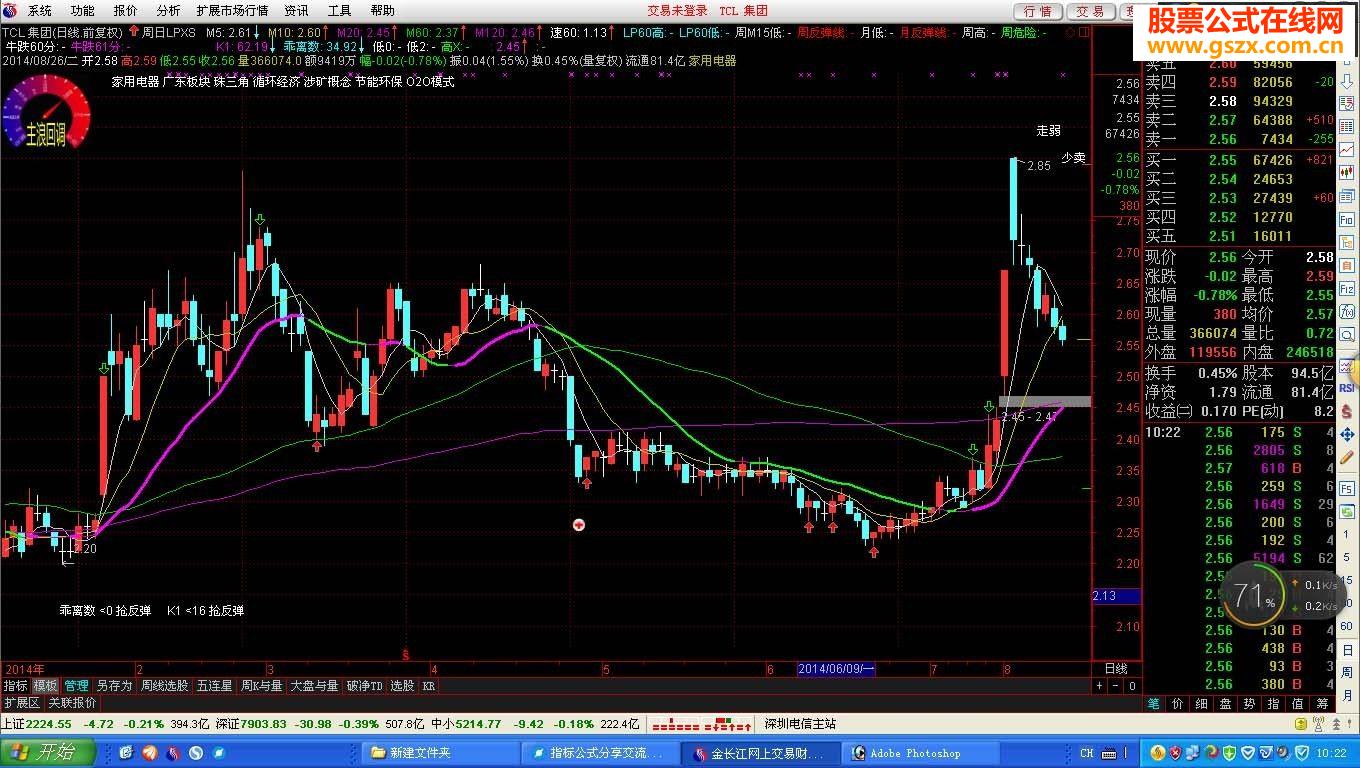Open the 功能 menu
The height and width of the screenshot is (768, 1360).
pyautogui.click(x=83, y=11)
